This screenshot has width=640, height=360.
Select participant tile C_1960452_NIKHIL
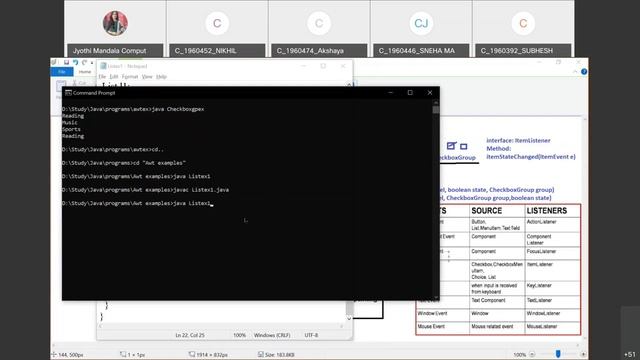click(x=217, y=29)
